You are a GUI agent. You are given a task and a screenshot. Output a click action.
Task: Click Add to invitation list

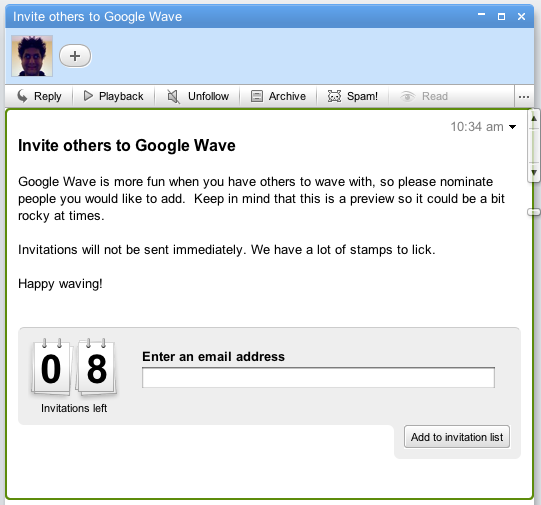457,437
